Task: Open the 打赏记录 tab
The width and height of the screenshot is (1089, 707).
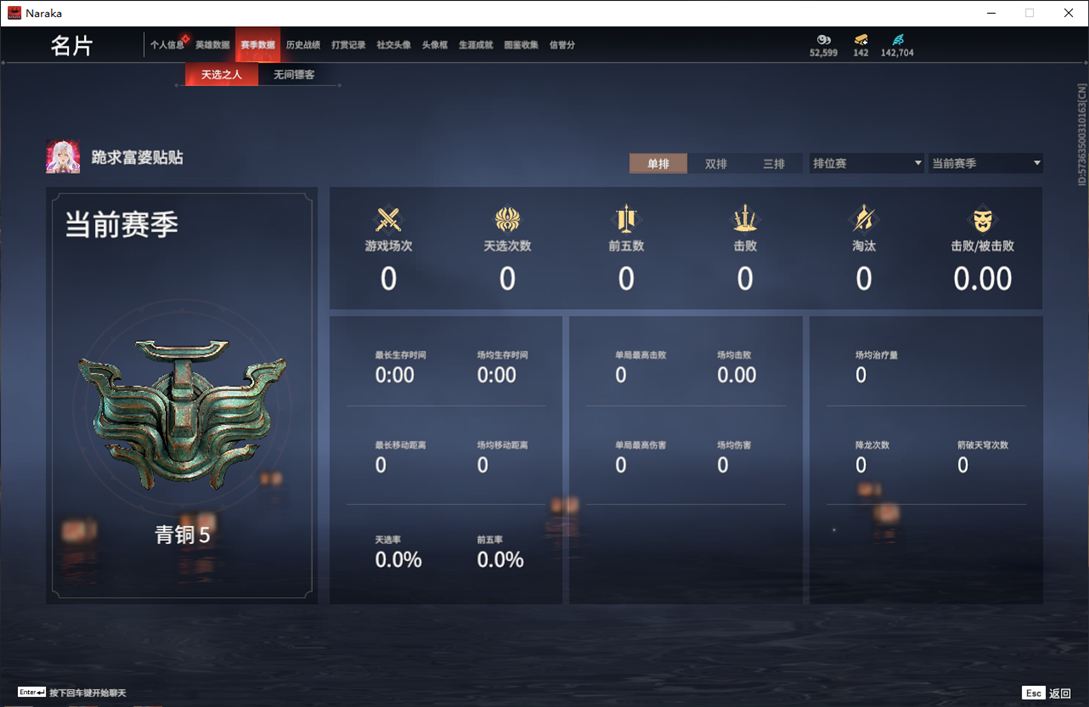Action: (348, 44)
